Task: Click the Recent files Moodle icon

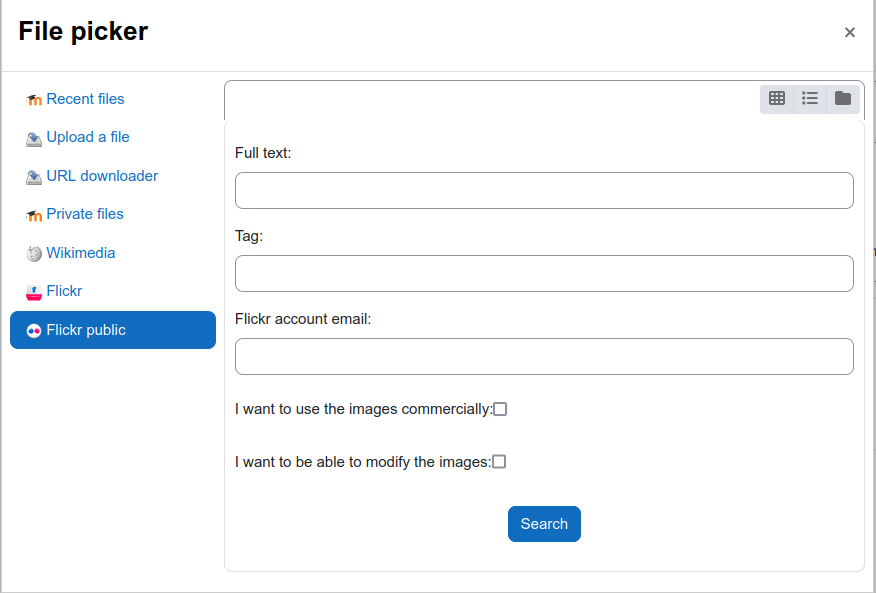Action: pos(34,100)
